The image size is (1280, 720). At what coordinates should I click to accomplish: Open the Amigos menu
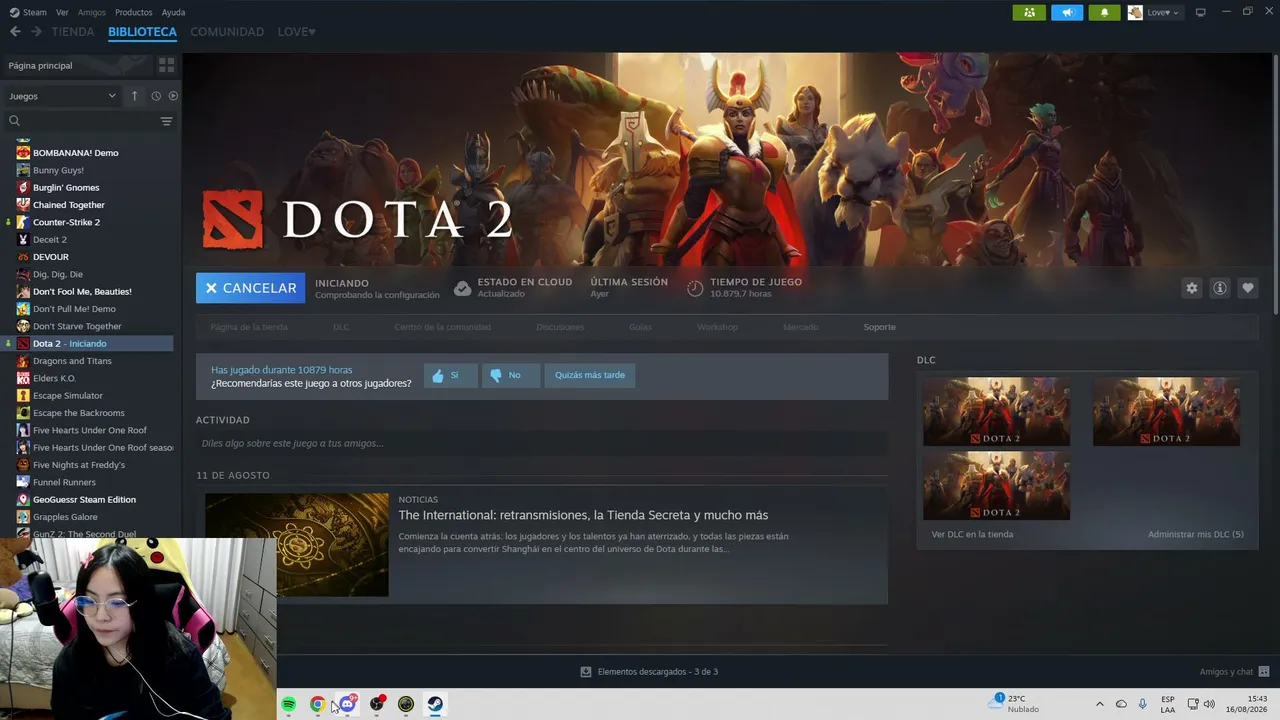(x=92, y=12)
